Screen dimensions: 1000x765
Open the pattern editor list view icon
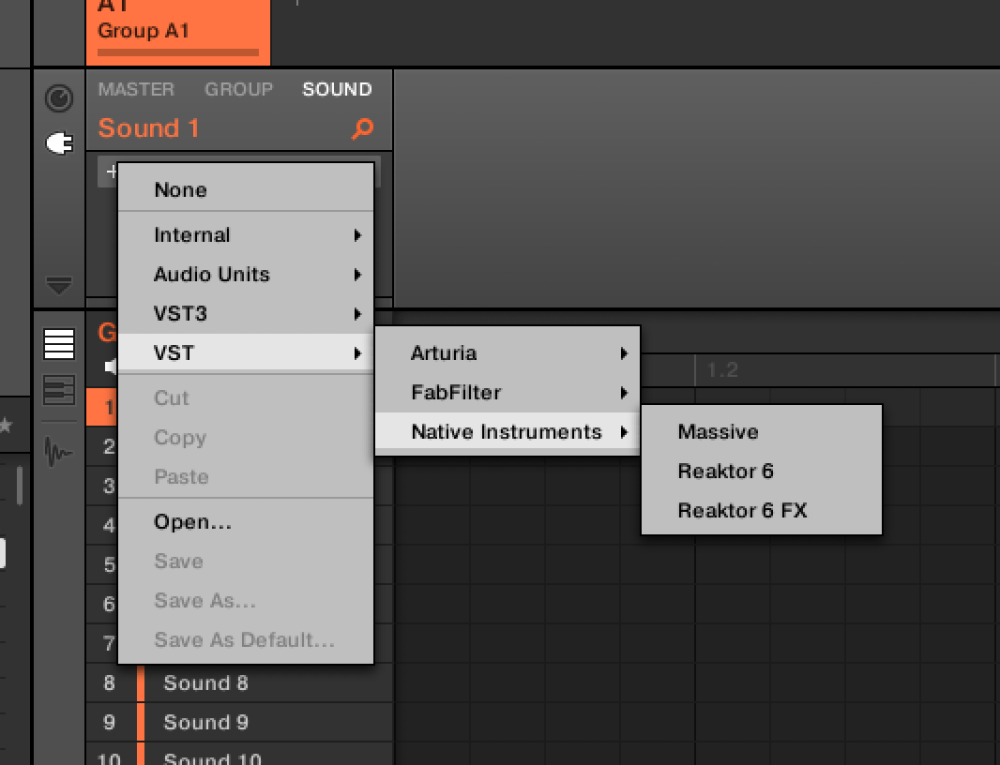59,344
